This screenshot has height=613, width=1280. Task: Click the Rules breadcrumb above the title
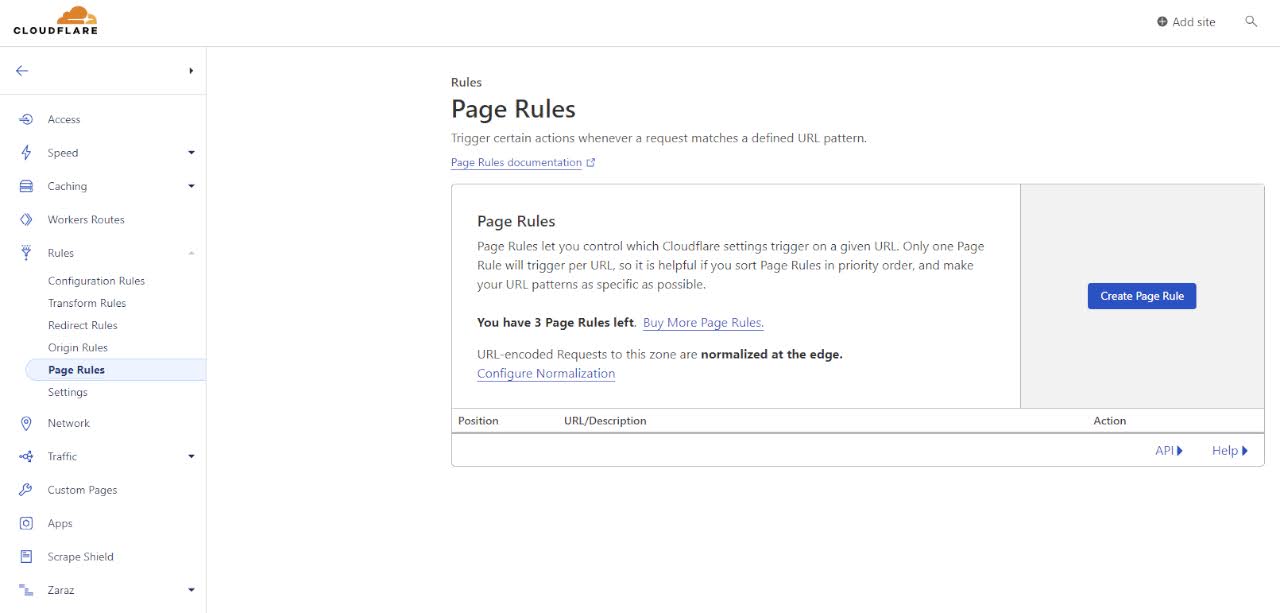466,82
